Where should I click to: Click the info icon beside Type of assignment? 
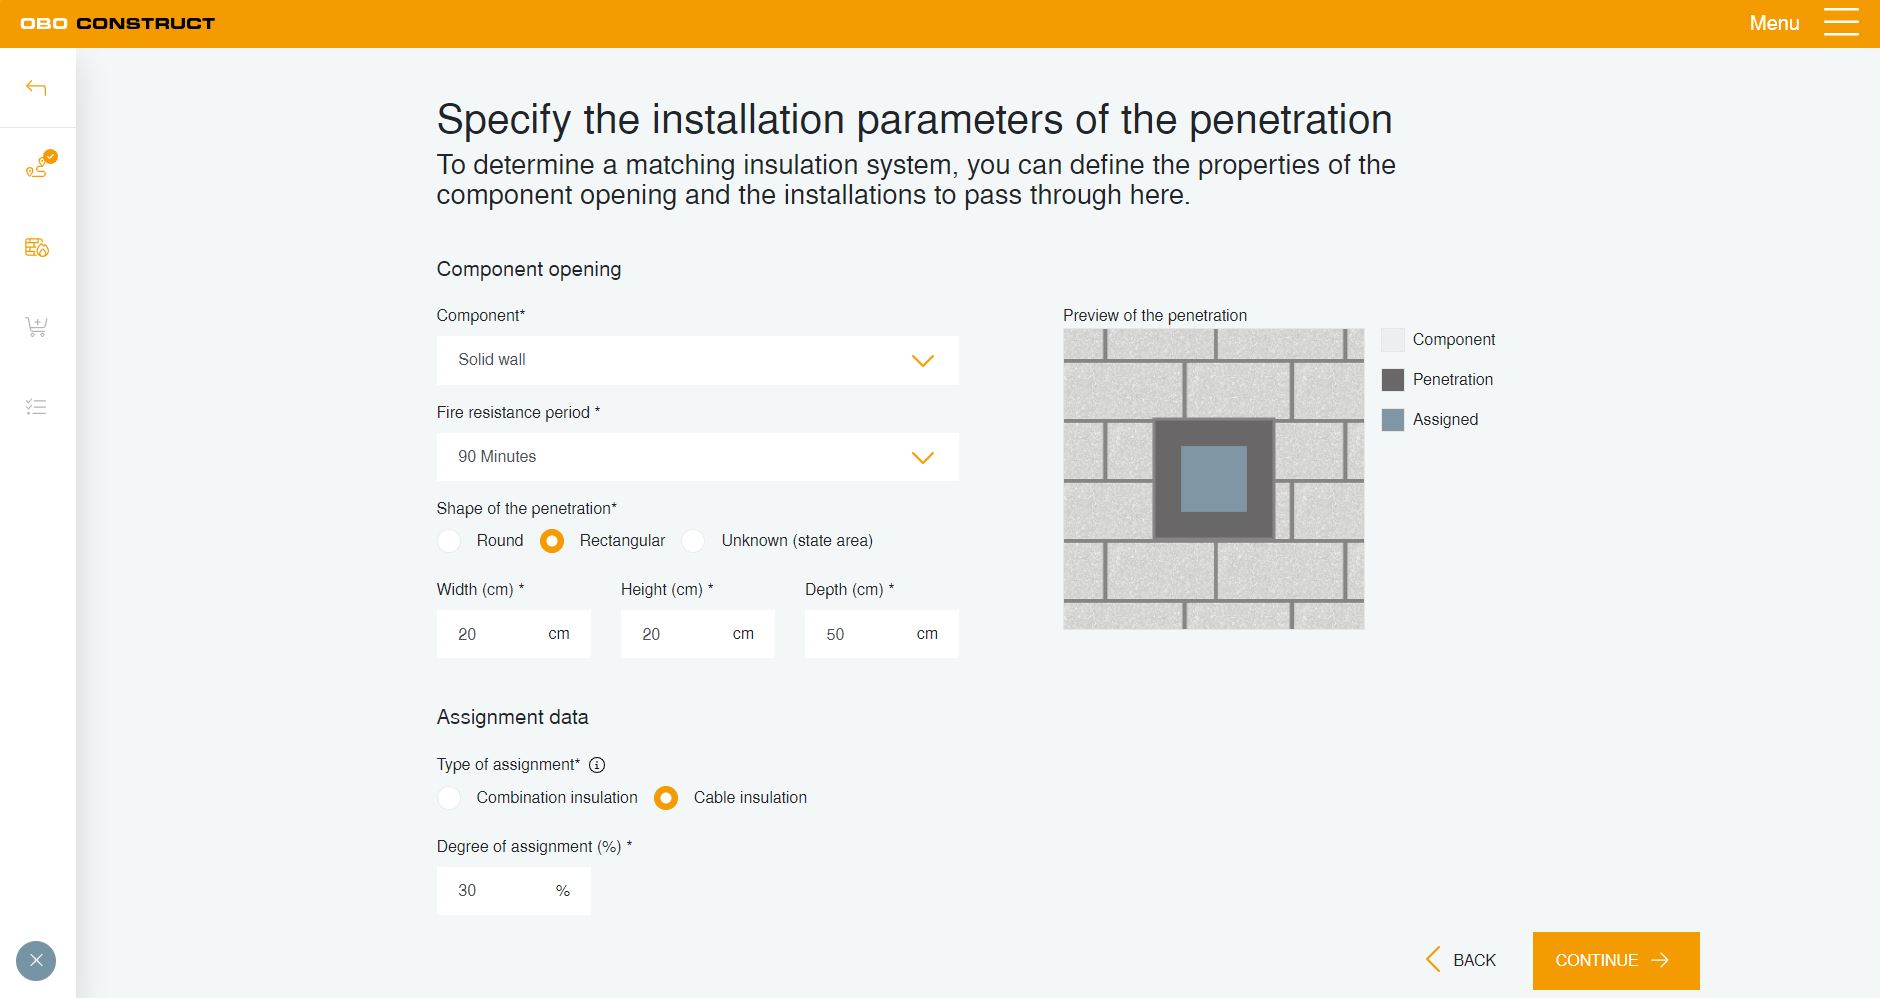[x=597, y=765]
